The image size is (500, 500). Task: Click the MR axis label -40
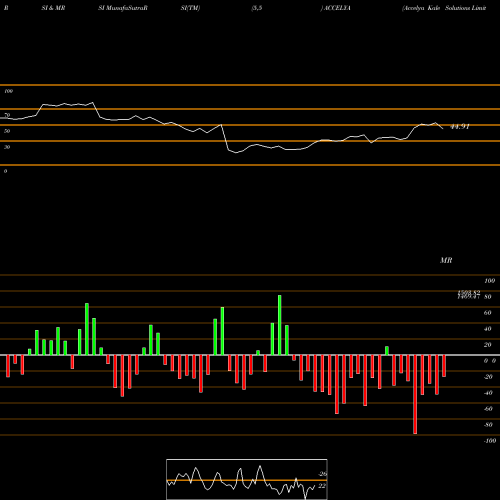[x=488, y=393]
